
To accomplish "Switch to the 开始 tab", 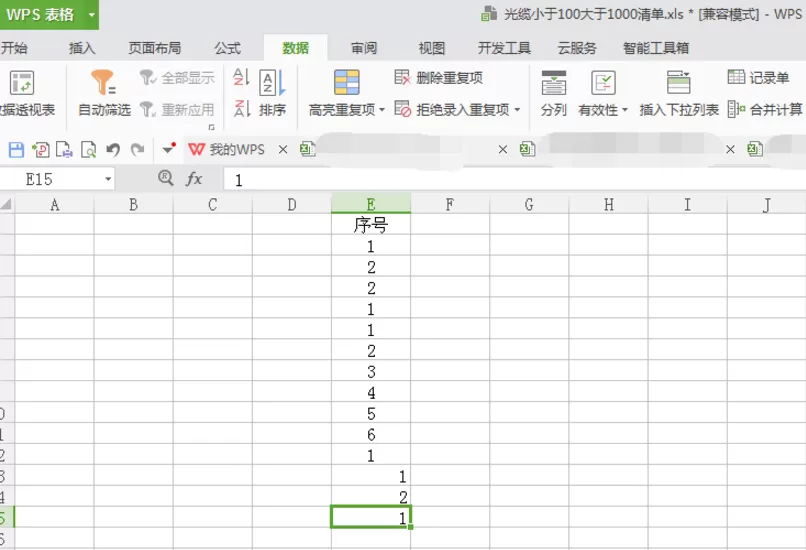I will [x=14, y=48].
